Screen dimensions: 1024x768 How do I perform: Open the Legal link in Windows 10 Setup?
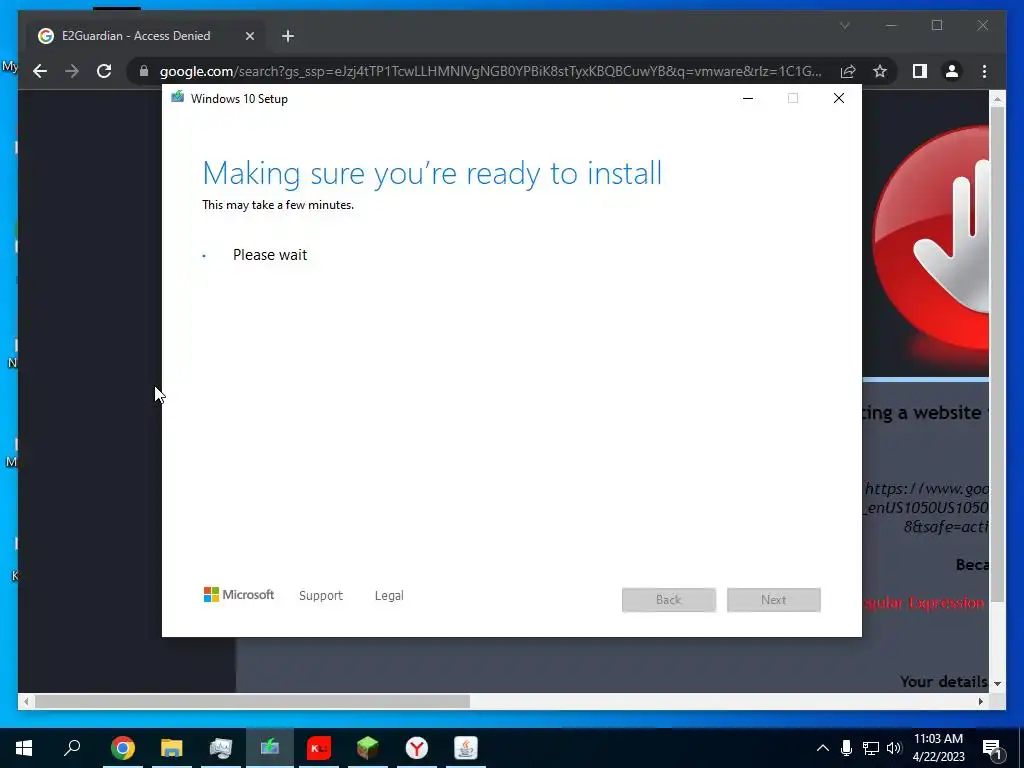[x=389, y=596]
